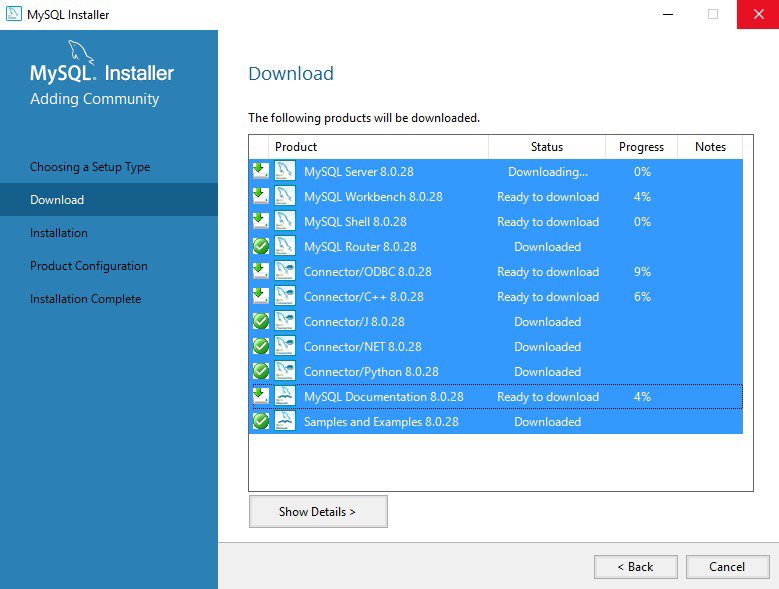Click the Status column header
The image size is (779, 589).
pos(547,147)
